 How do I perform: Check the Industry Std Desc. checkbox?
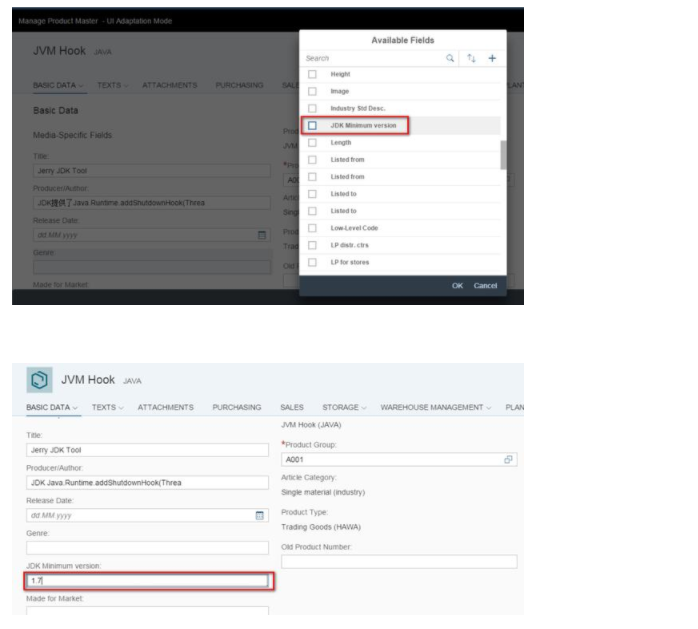click(312, 109)
